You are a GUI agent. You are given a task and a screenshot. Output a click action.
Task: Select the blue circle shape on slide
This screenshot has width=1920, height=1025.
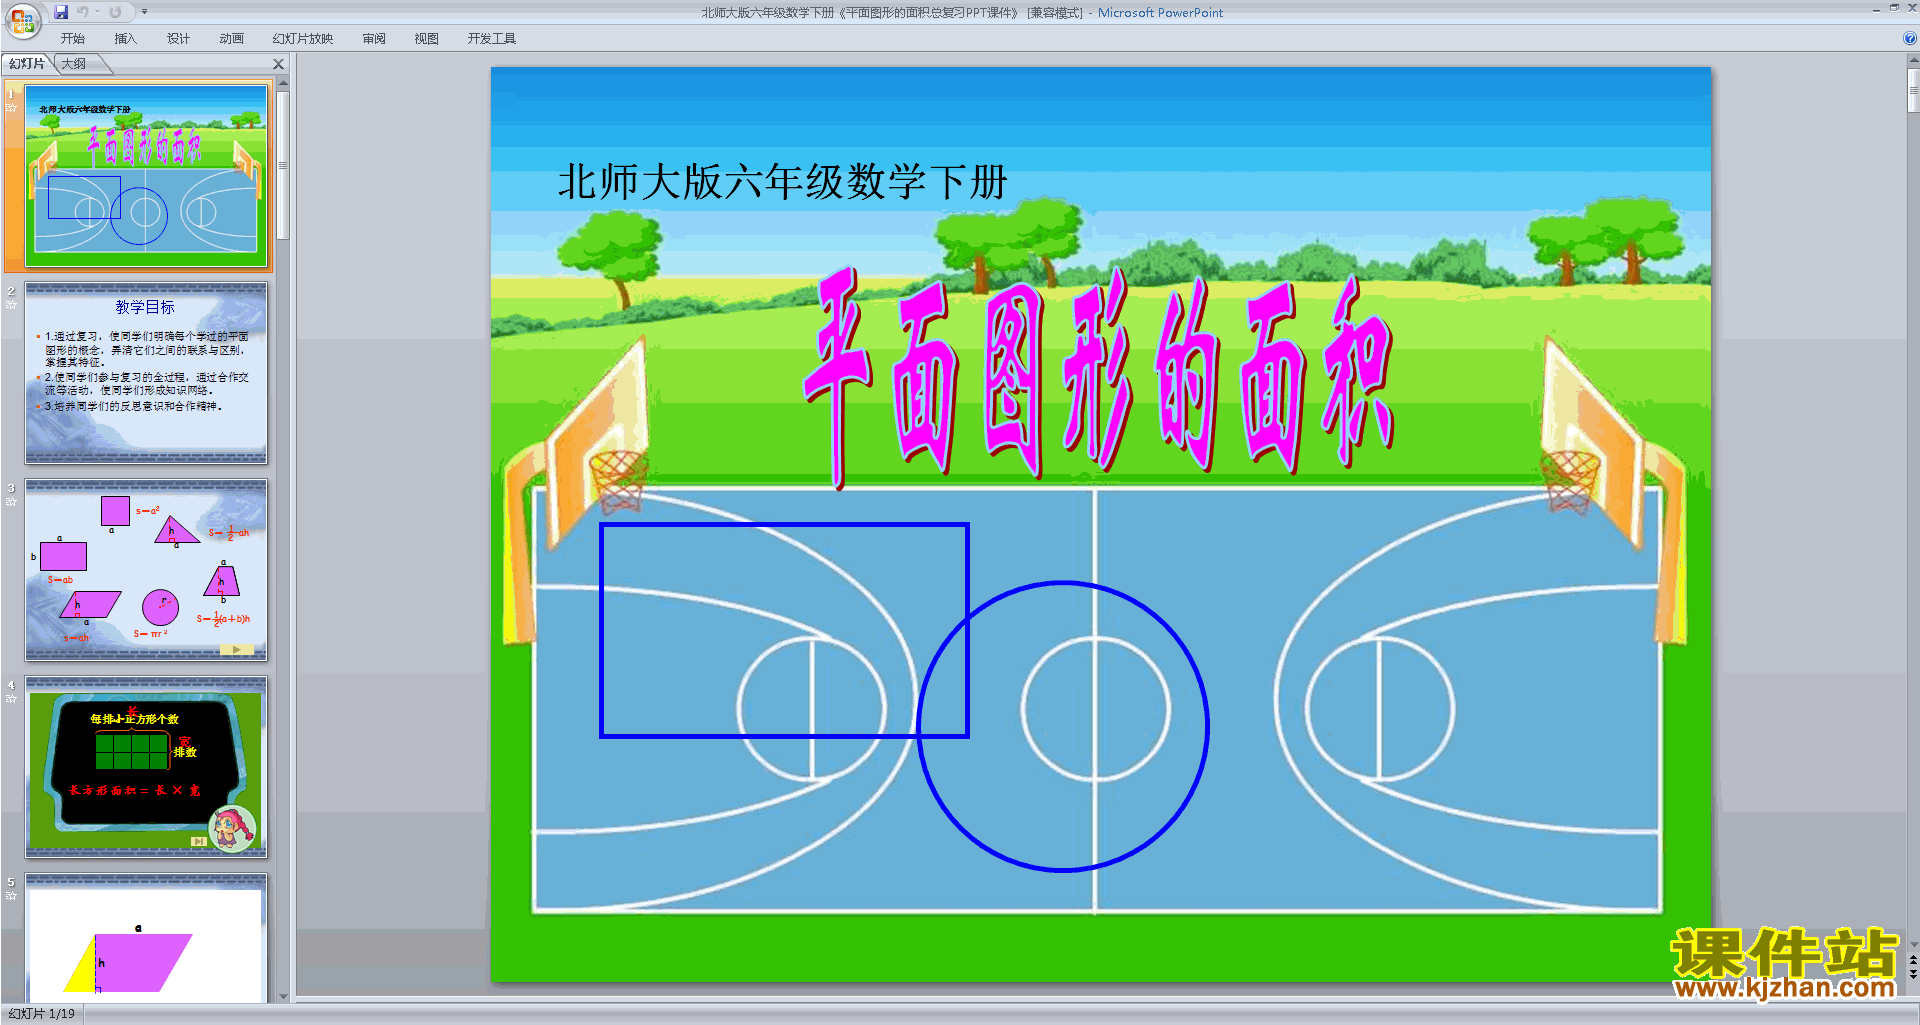(1063, 726)
